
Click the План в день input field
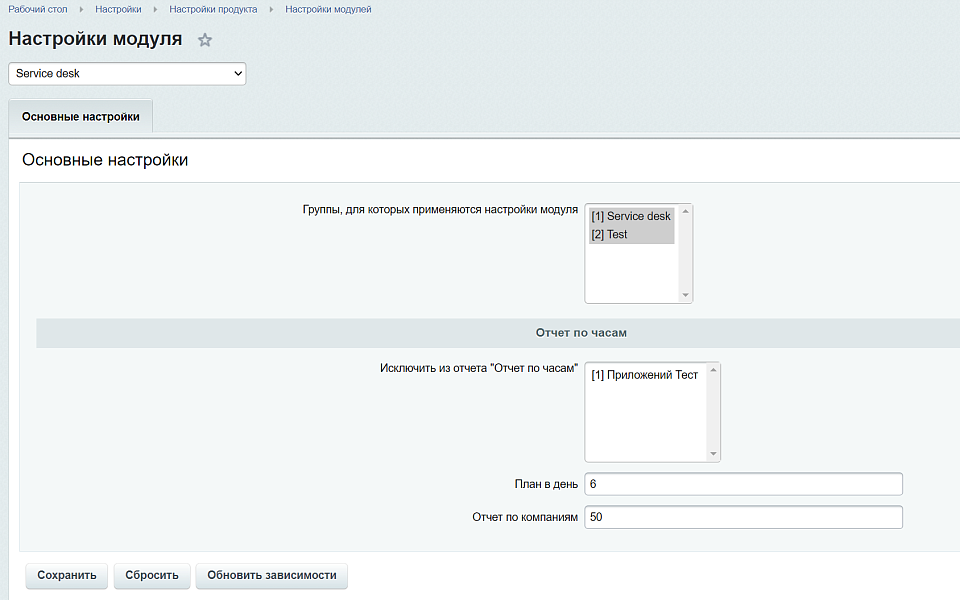743,483
